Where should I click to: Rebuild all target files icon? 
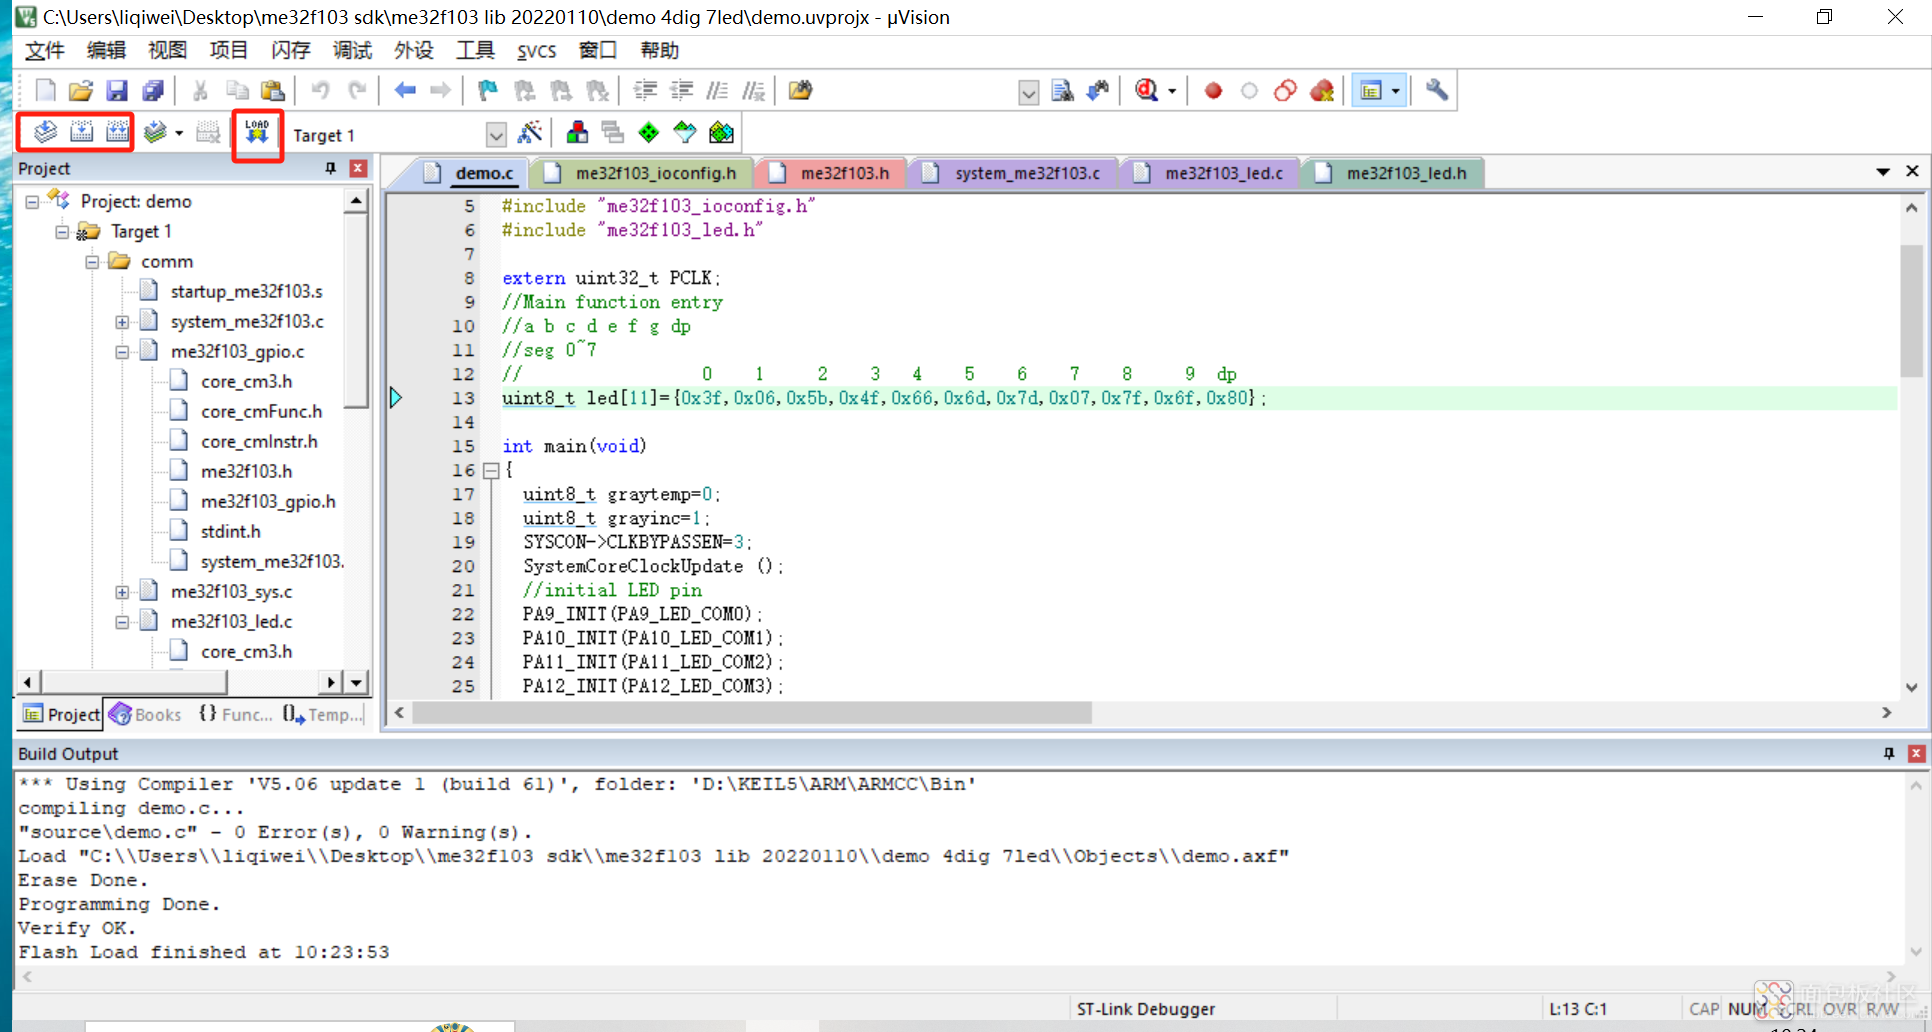point(117,132)
